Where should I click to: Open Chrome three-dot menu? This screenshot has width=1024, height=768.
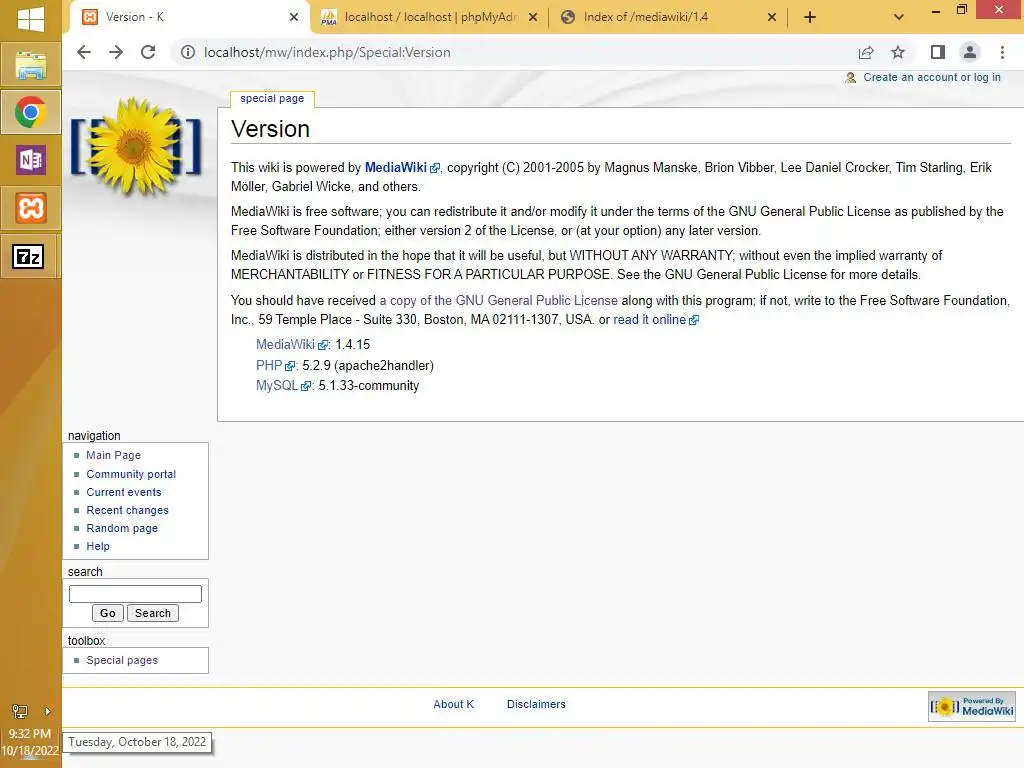click(1002, 52)
